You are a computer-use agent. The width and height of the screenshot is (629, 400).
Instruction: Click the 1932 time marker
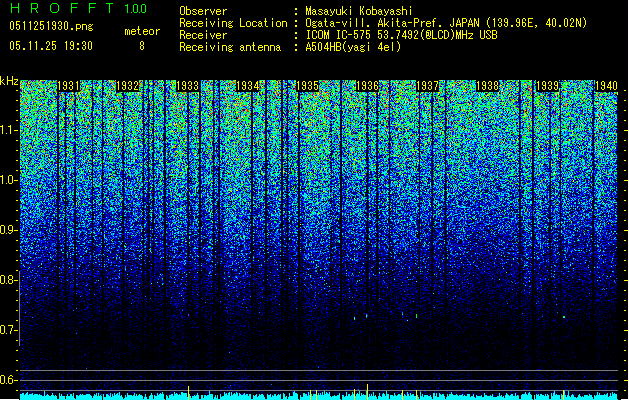click(128, 86)
